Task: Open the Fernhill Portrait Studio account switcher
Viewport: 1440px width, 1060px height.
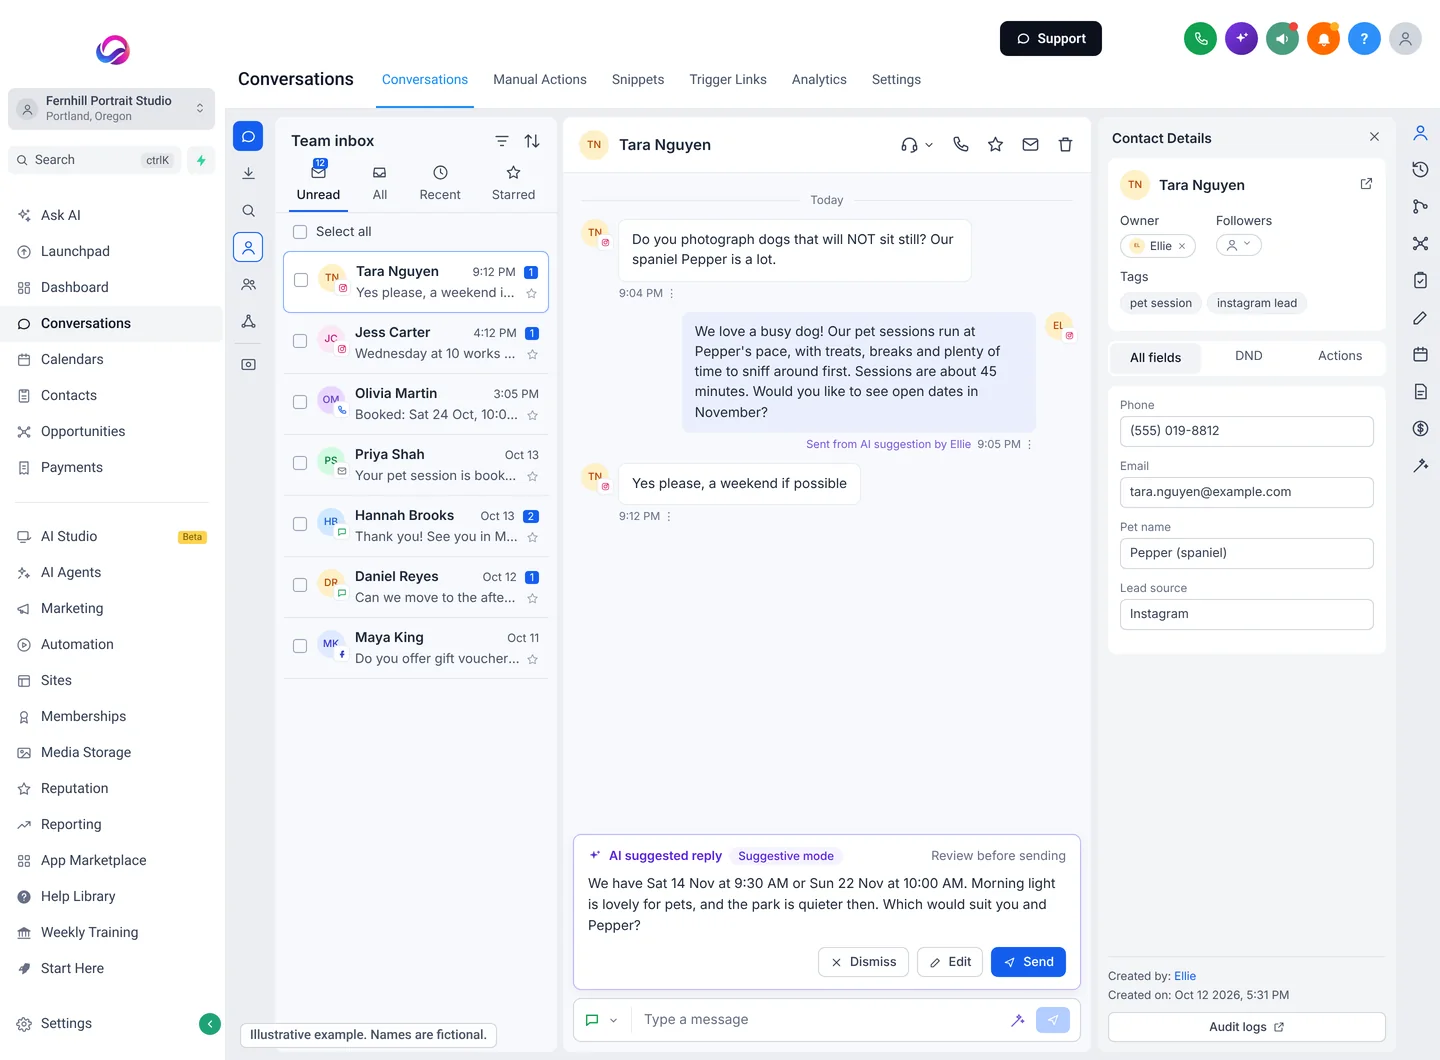Action: (x=111, y=108)
